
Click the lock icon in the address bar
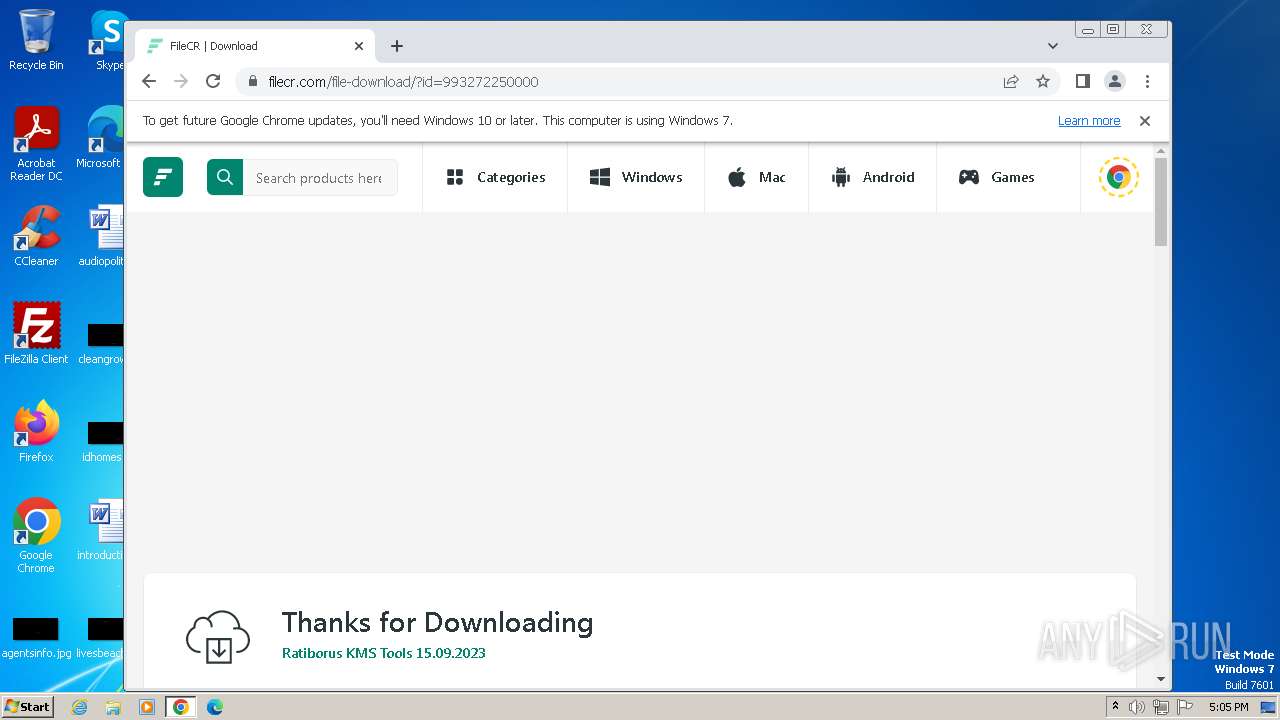click(253, 81)
